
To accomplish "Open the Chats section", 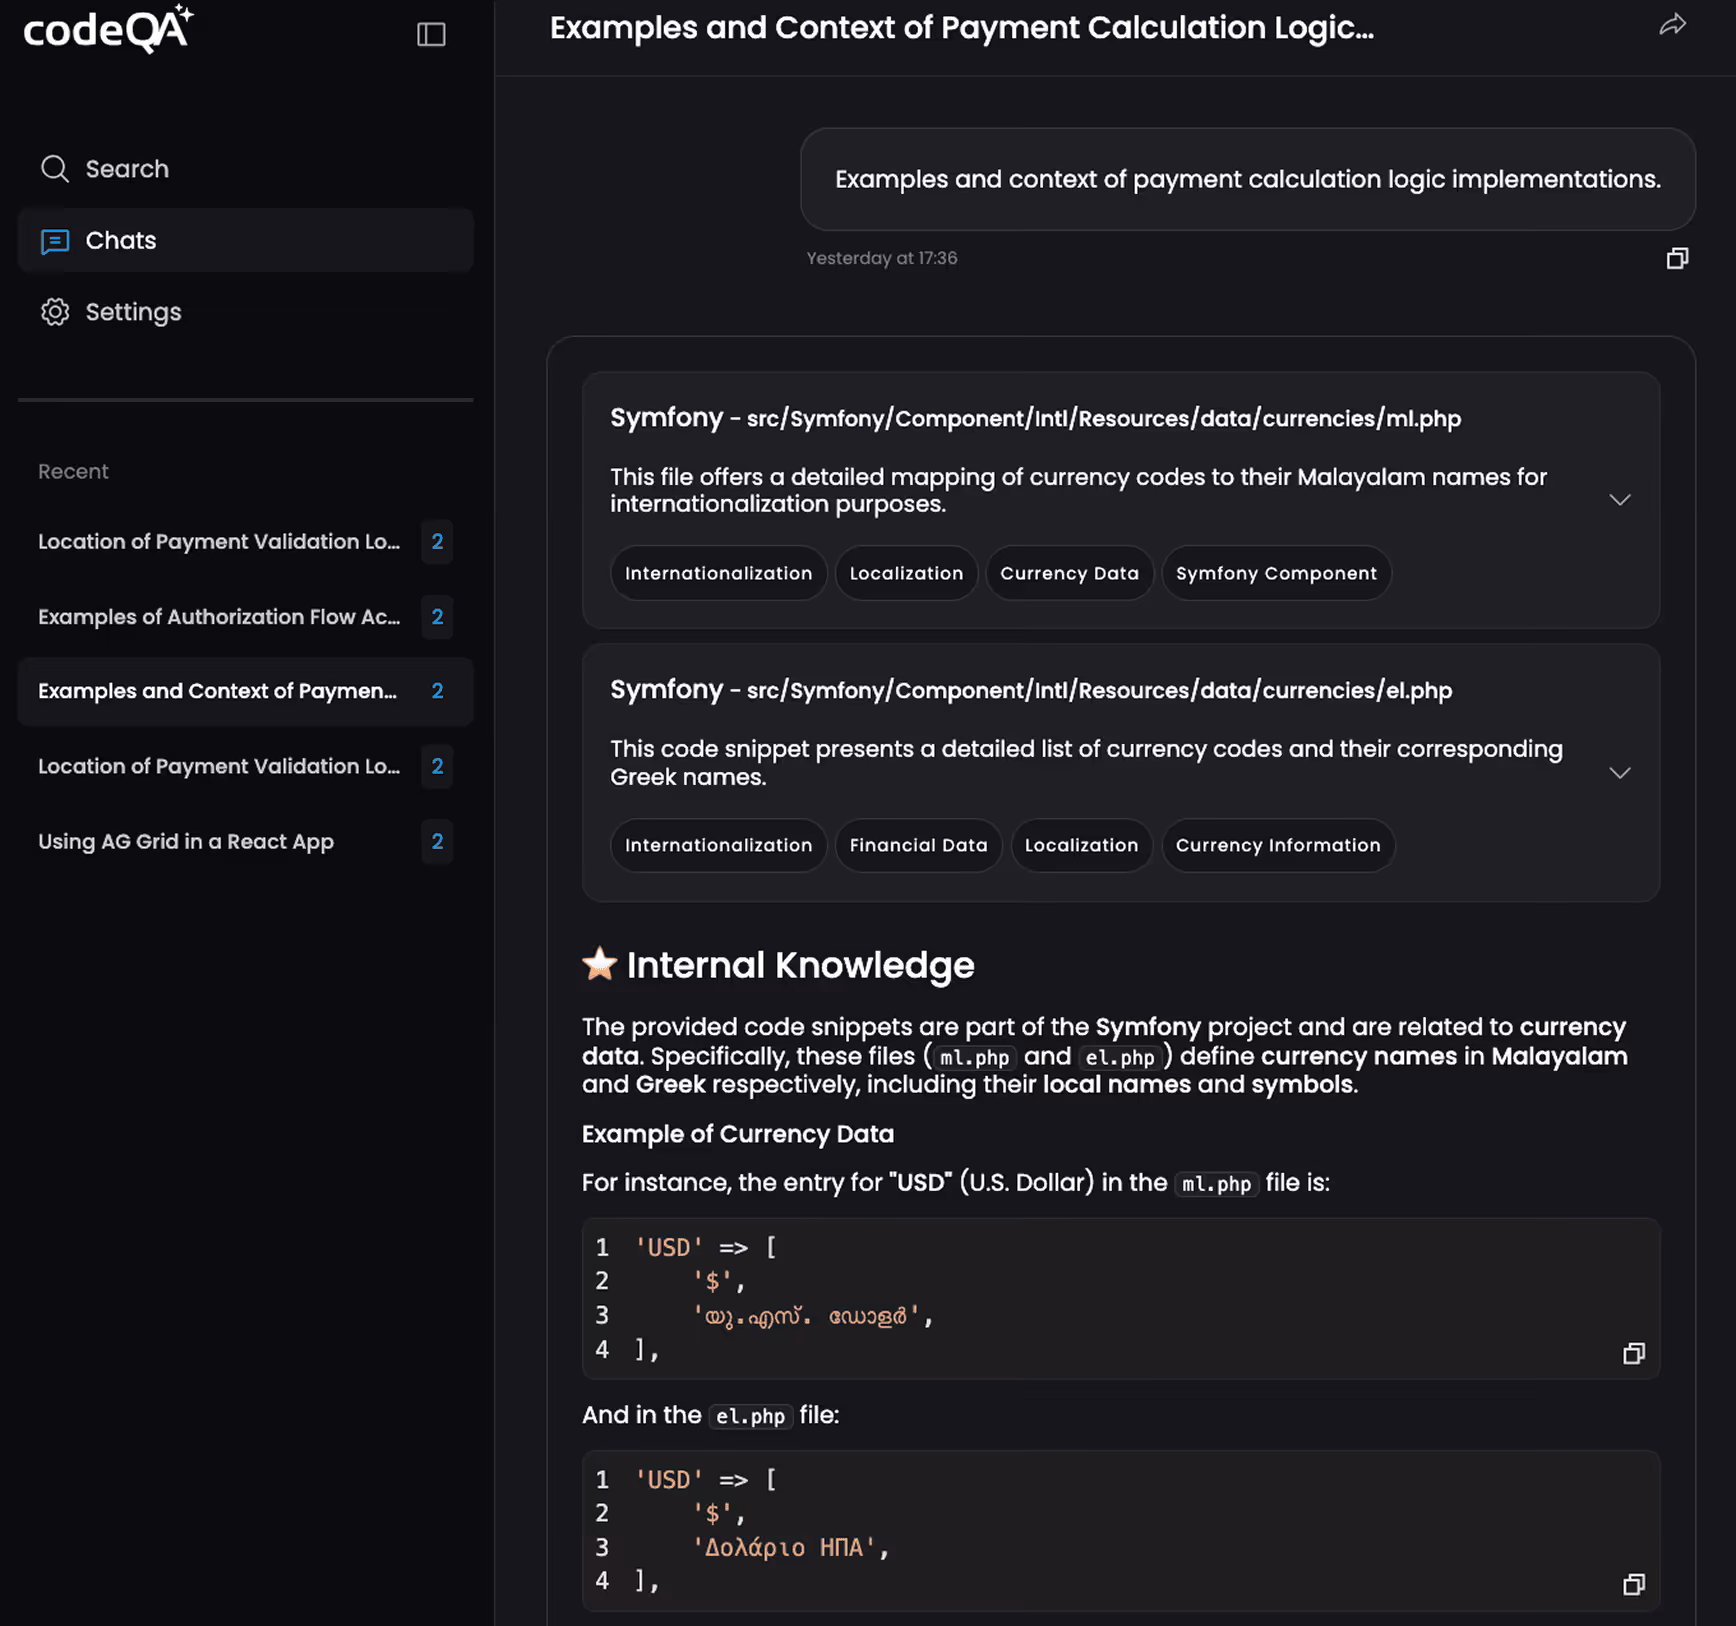I will tap(120, 240).
